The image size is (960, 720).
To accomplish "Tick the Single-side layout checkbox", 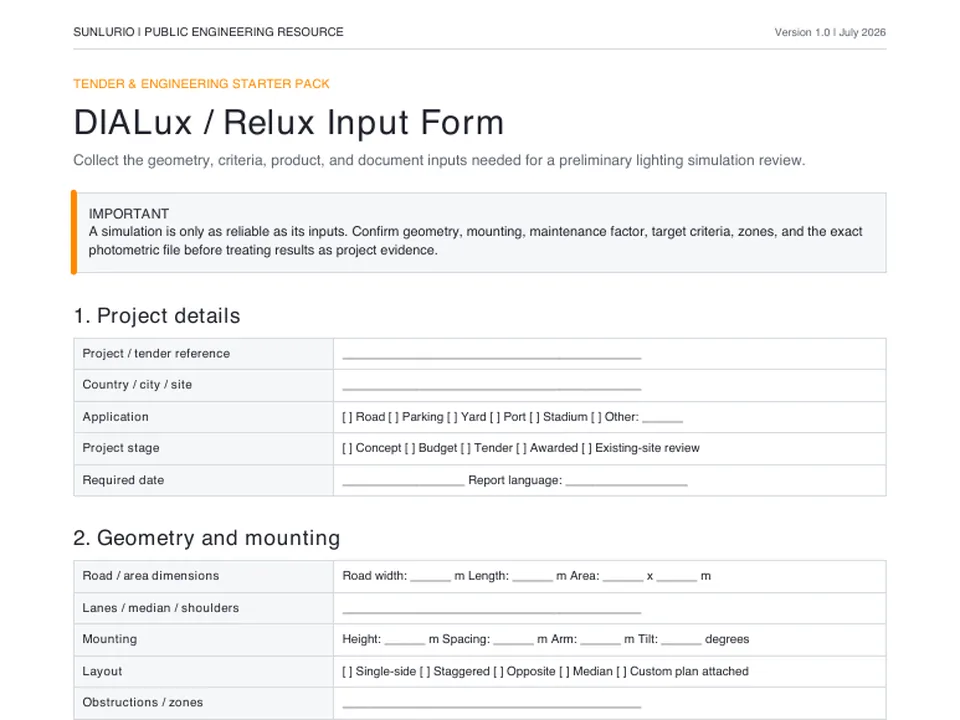I will [x=347, y=672].
